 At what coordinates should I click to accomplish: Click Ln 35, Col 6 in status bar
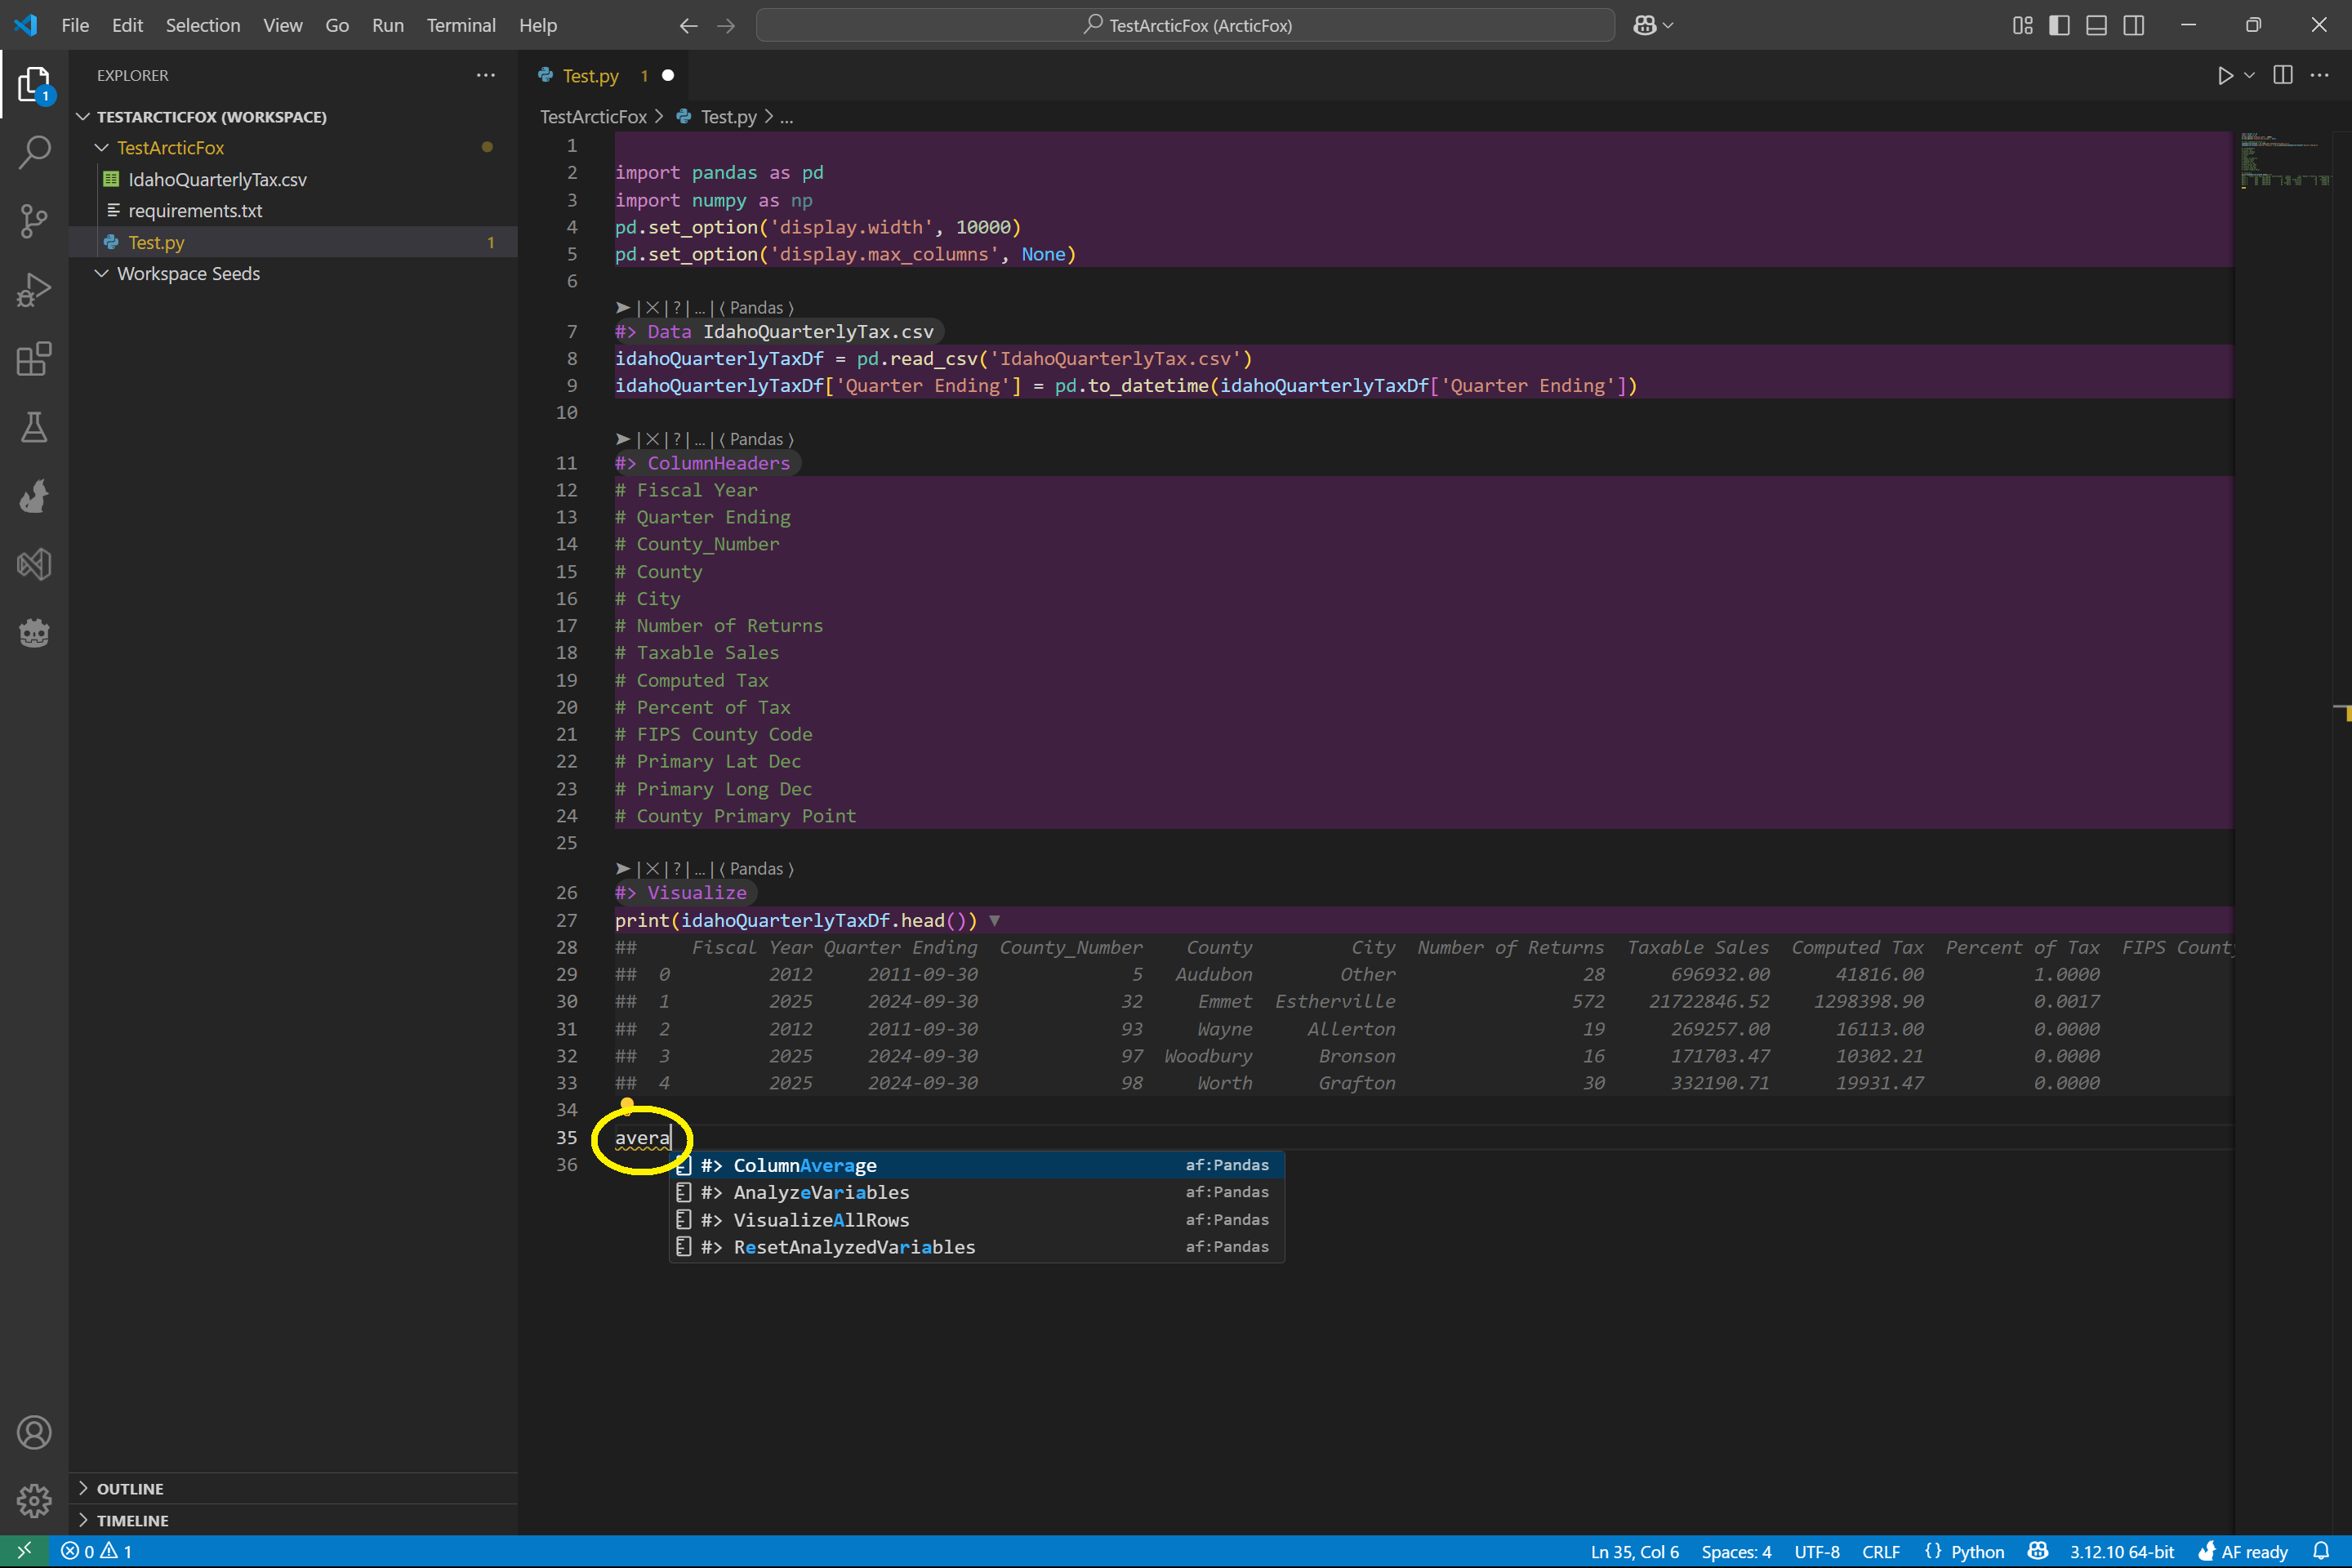(1634, 1551)
